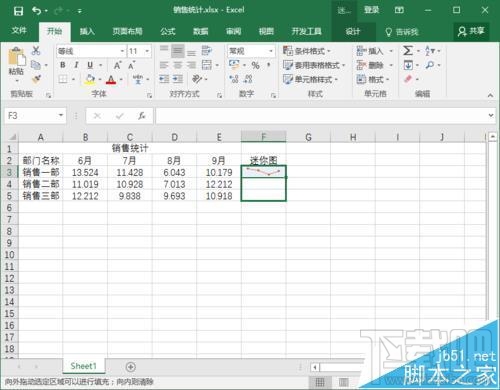The height and width of the screenshot is (390, 500).
Task: Toggle middle align in alignment group
Action: click(178, 51)
